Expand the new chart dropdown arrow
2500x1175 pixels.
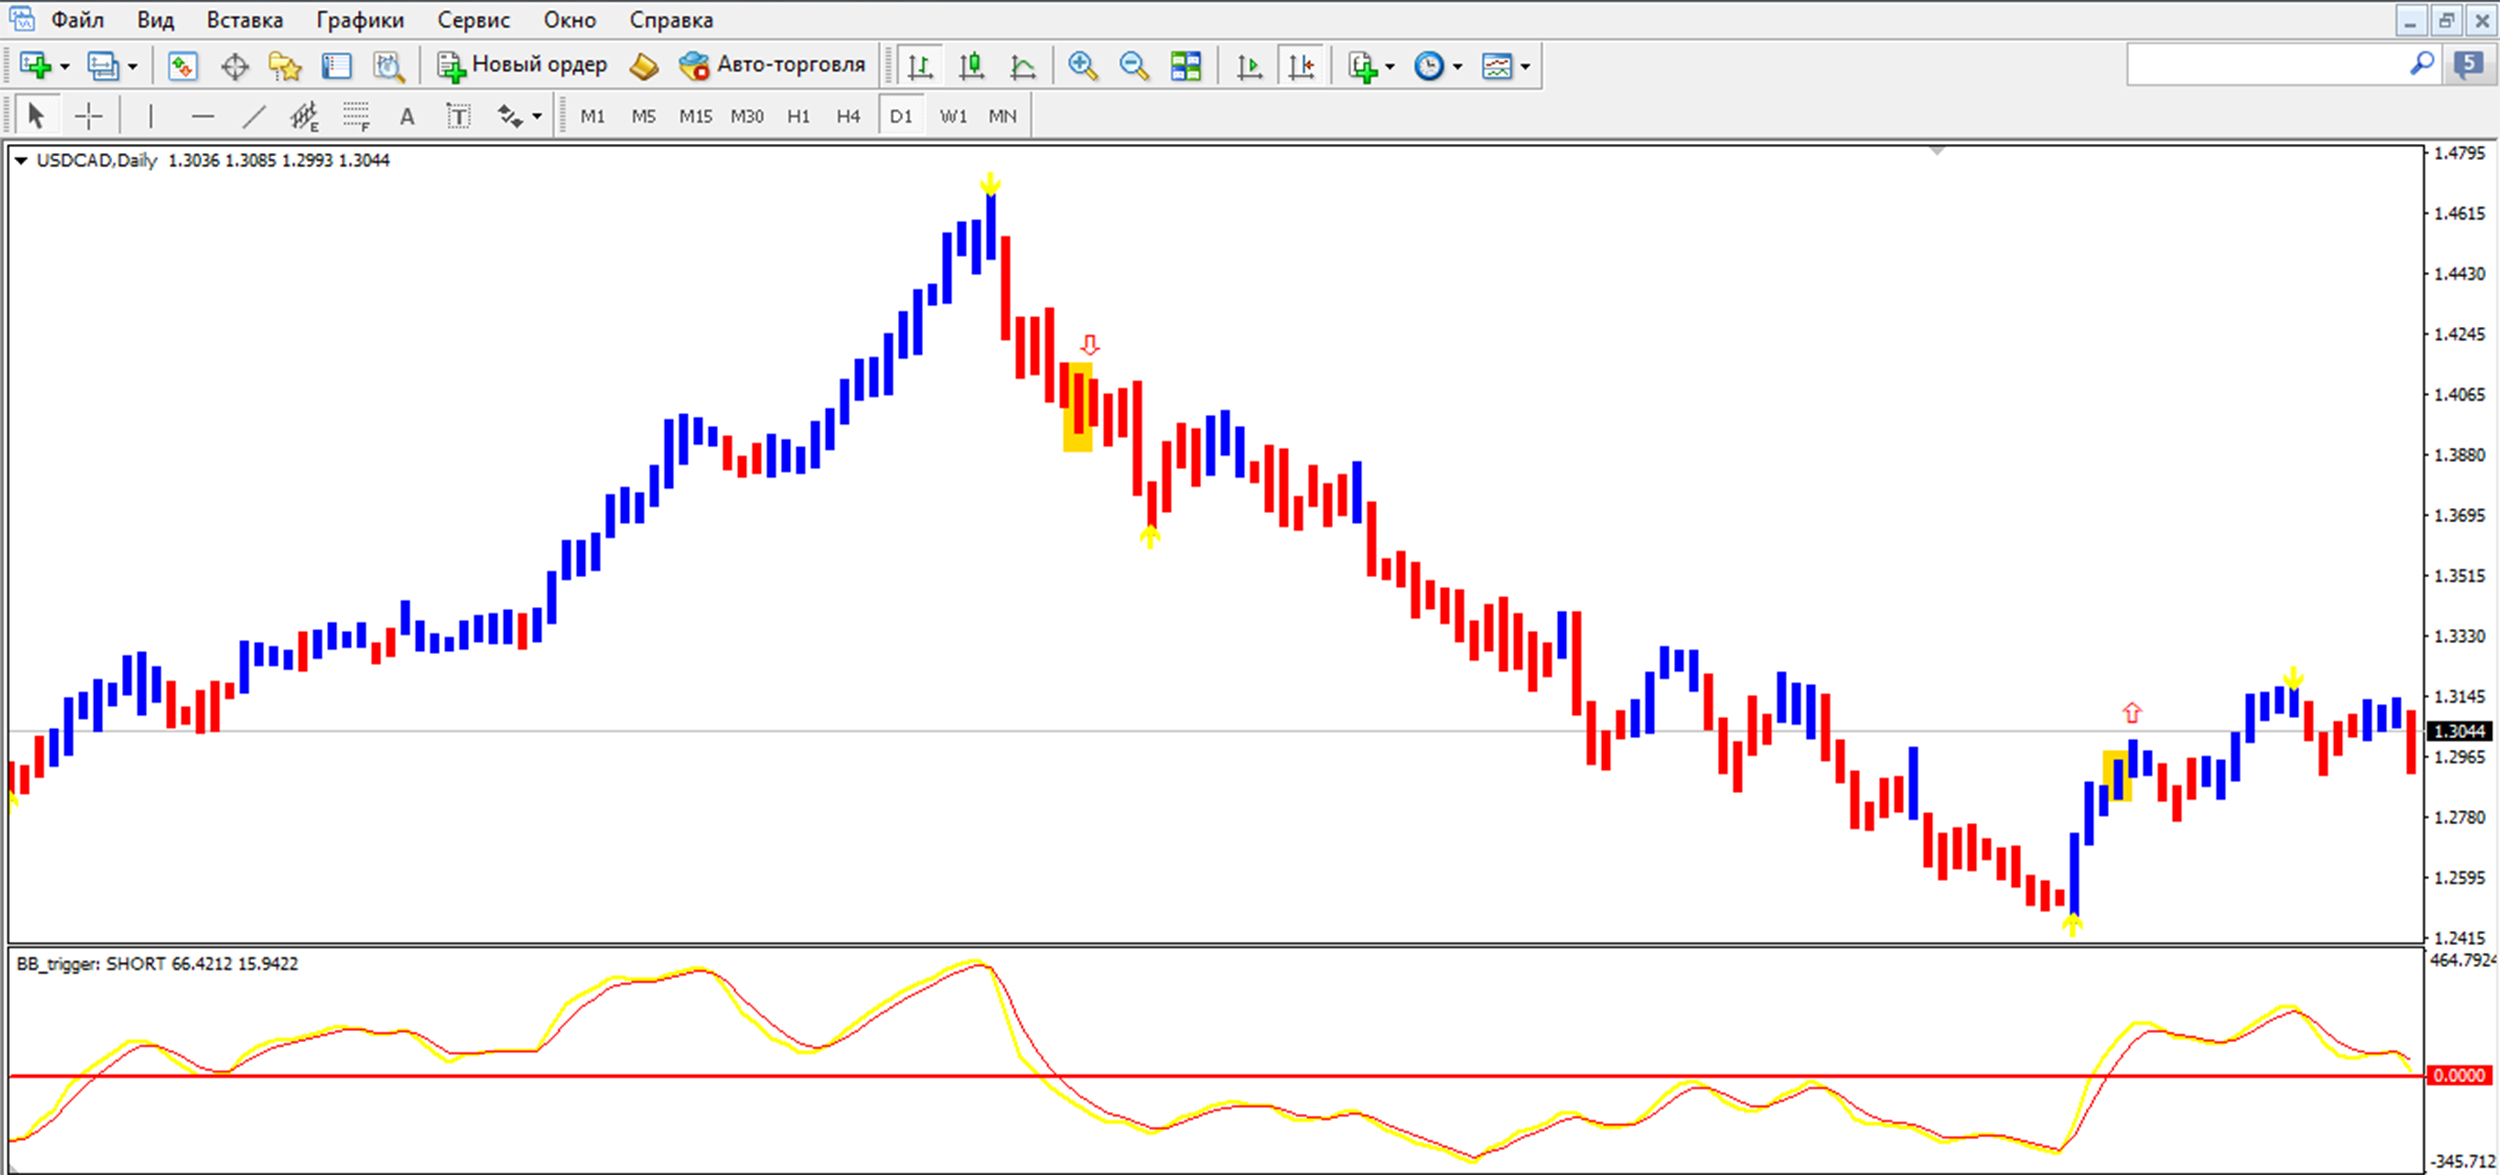[x=65, y=67]
